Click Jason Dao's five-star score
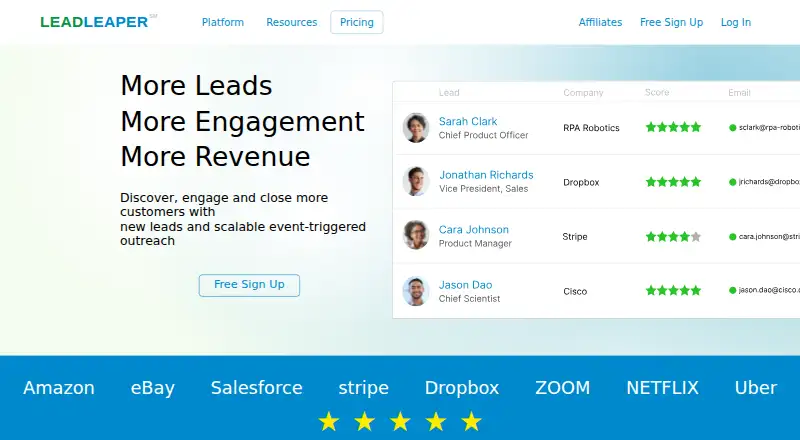The height and width of the screenshot is (440, 800). [x=673, y=290]
